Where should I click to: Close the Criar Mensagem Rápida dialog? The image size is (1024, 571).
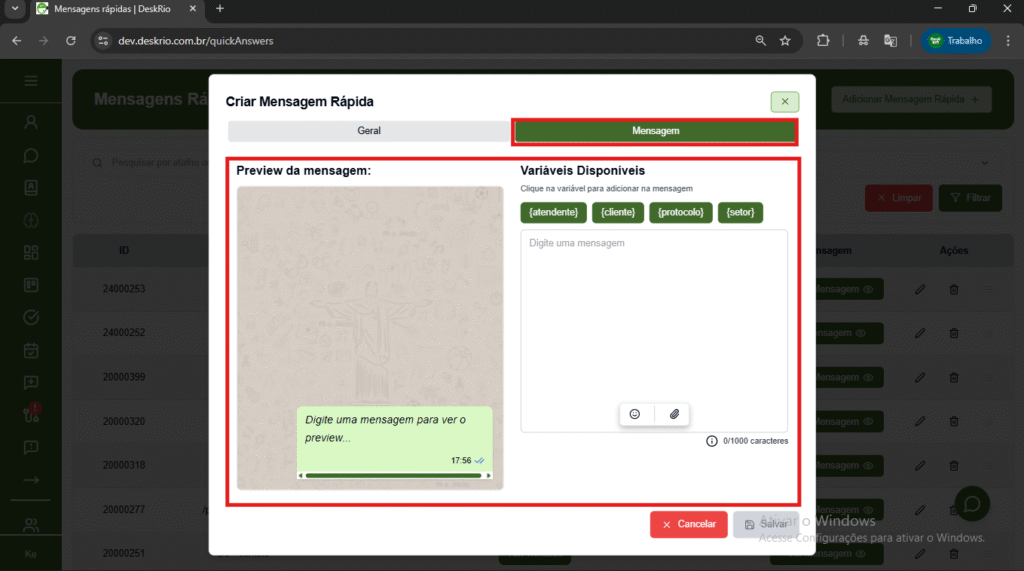[x=784, y=101]
